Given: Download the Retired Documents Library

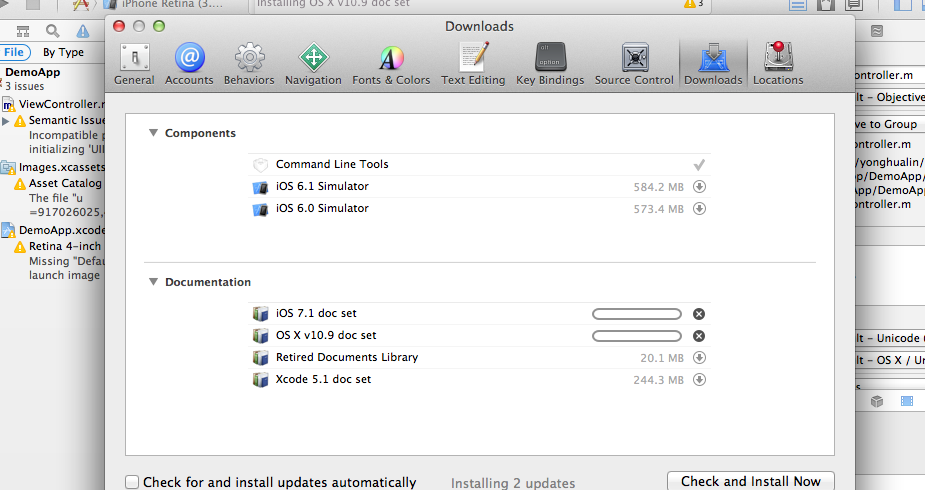Looking at the screenshot, I should coord(699,358).
